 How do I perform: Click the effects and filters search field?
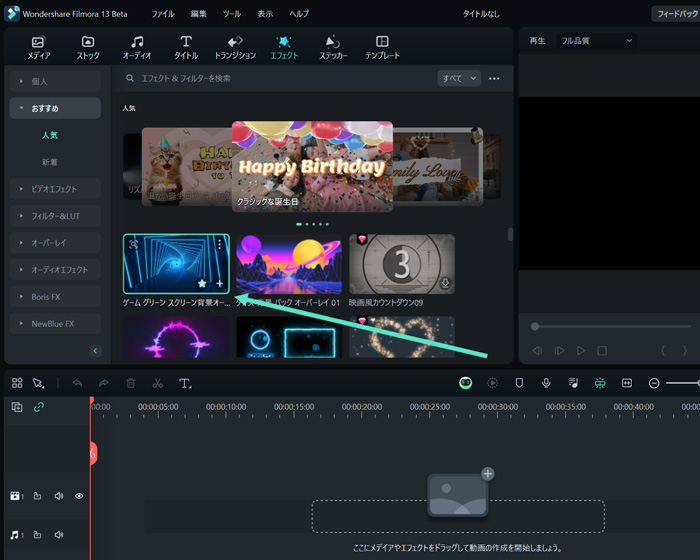pyautogui.click(x=277, y=79)
